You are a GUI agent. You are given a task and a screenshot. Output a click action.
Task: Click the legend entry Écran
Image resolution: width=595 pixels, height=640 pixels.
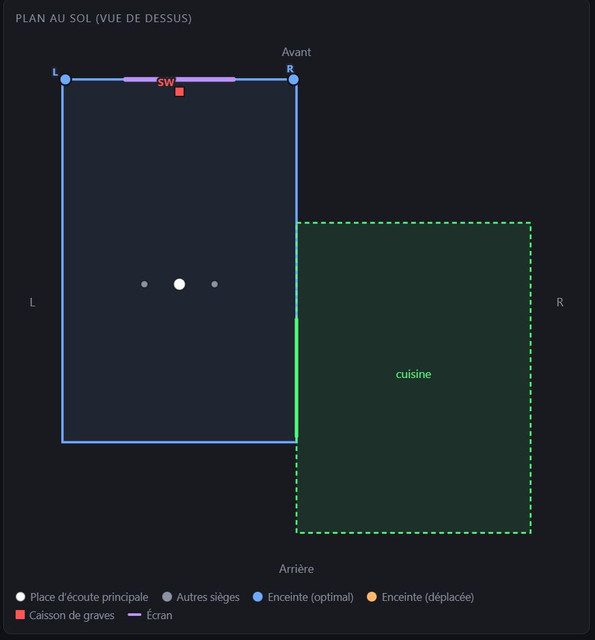pos(150,615)
